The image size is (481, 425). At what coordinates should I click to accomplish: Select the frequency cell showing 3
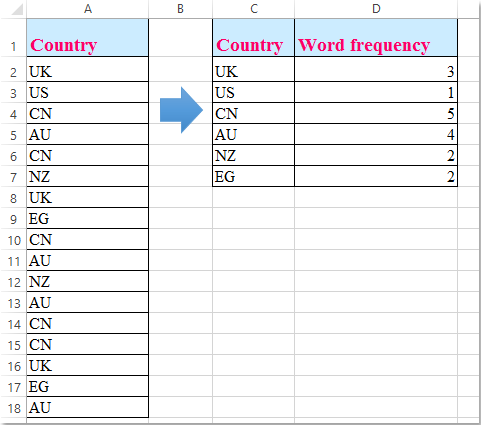click(376, 69)
